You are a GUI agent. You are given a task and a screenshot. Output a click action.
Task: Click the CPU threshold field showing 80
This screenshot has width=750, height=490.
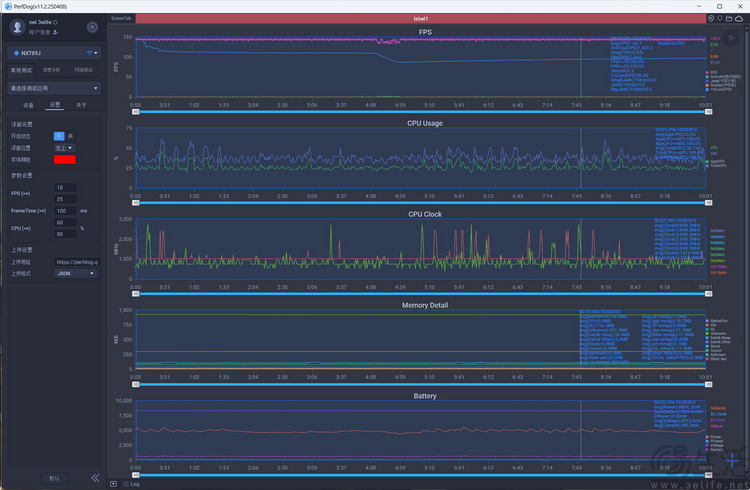click(x=66, y=234)
